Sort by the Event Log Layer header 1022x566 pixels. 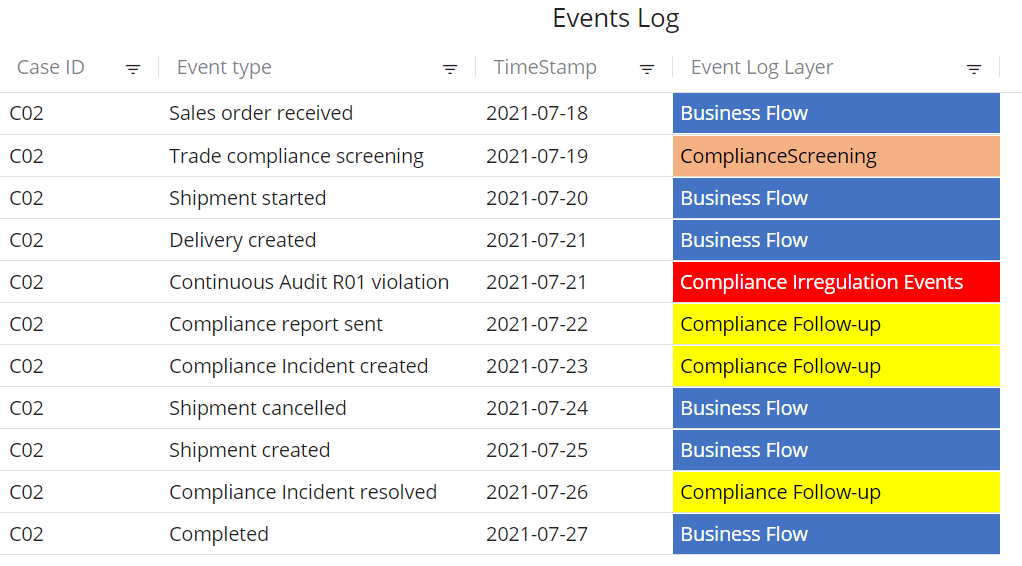click(762, 68)
